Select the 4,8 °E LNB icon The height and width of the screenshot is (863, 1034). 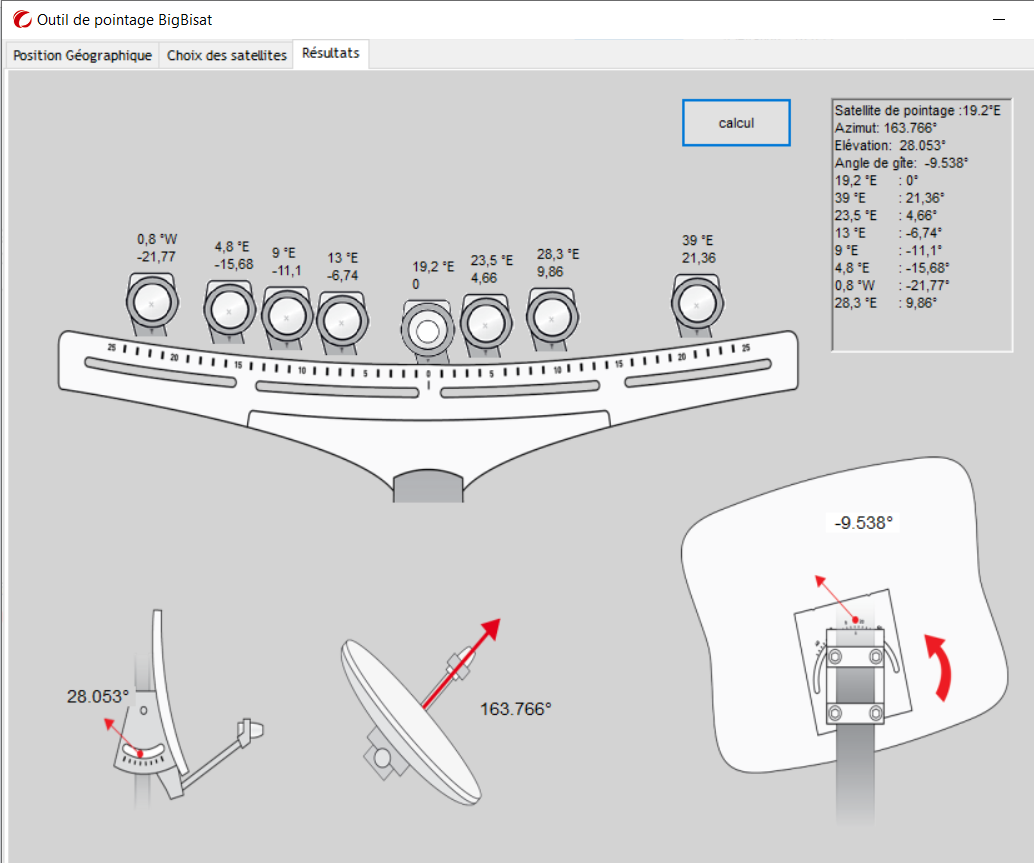click(x=229, y=311)
